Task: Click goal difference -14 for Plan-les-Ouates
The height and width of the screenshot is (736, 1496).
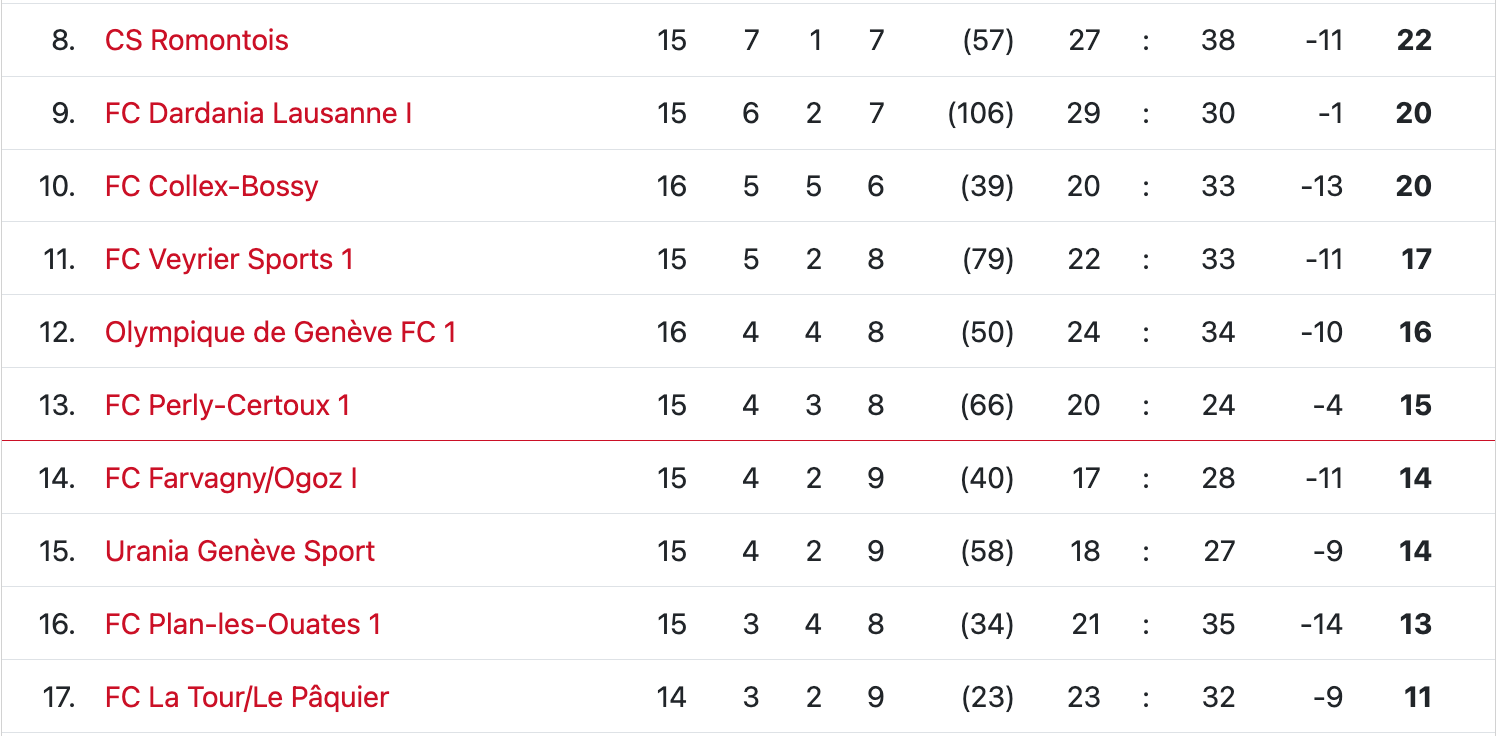Action: pyautogui.click(x=1320, y=625)
